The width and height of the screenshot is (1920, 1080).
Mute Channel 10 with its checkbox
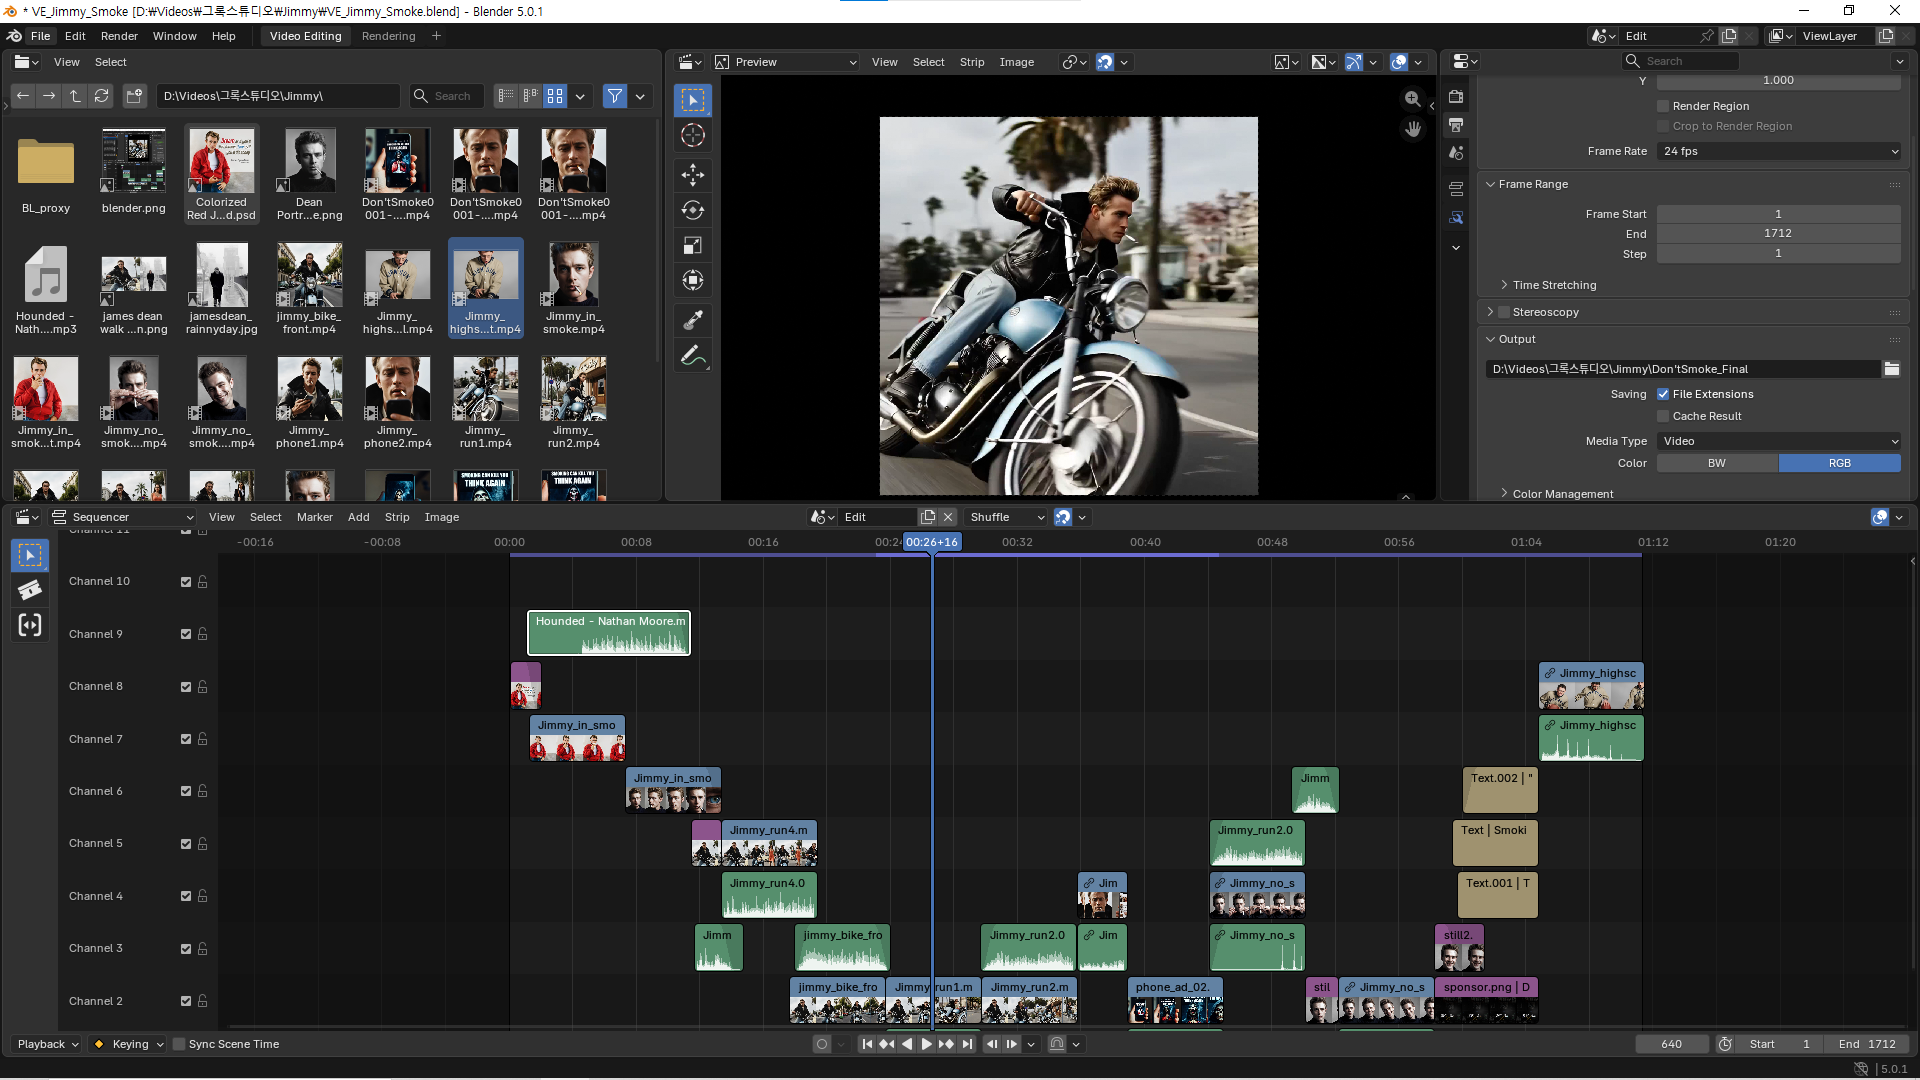pos(186,582)
